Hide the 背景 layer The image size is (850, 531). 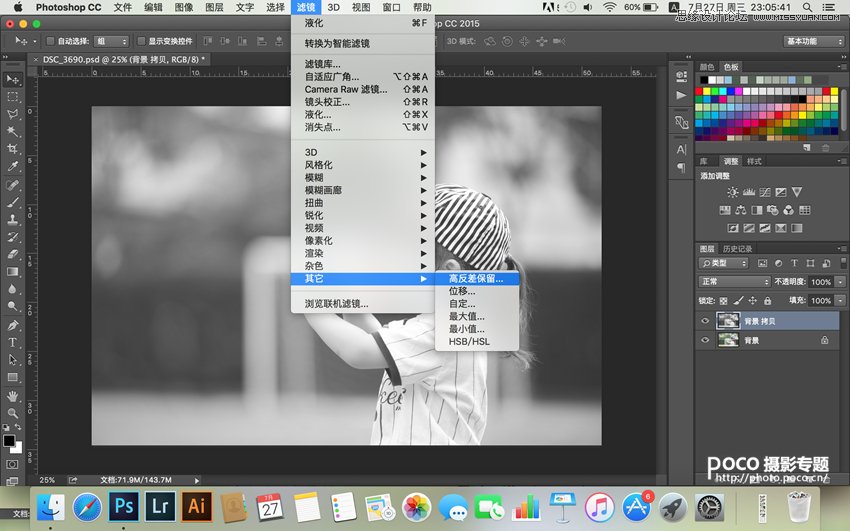(x=705, y=340)
